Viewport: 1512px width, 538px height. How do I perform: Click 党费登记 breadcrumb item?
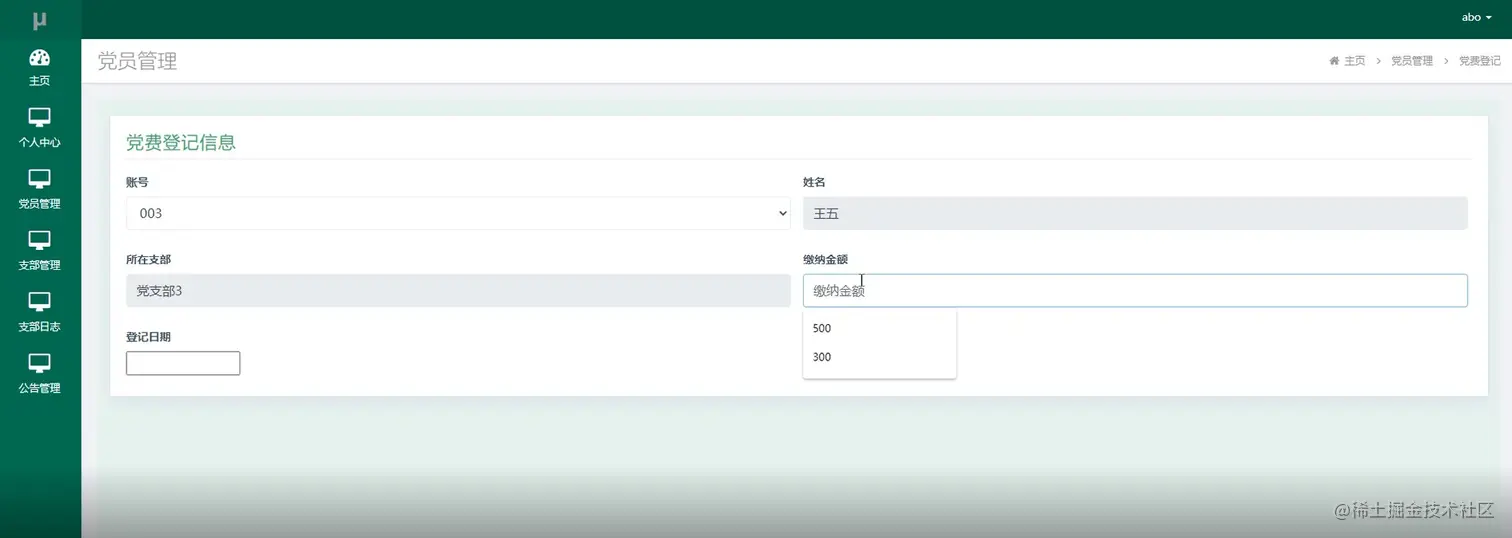(x=1480, y=61)
